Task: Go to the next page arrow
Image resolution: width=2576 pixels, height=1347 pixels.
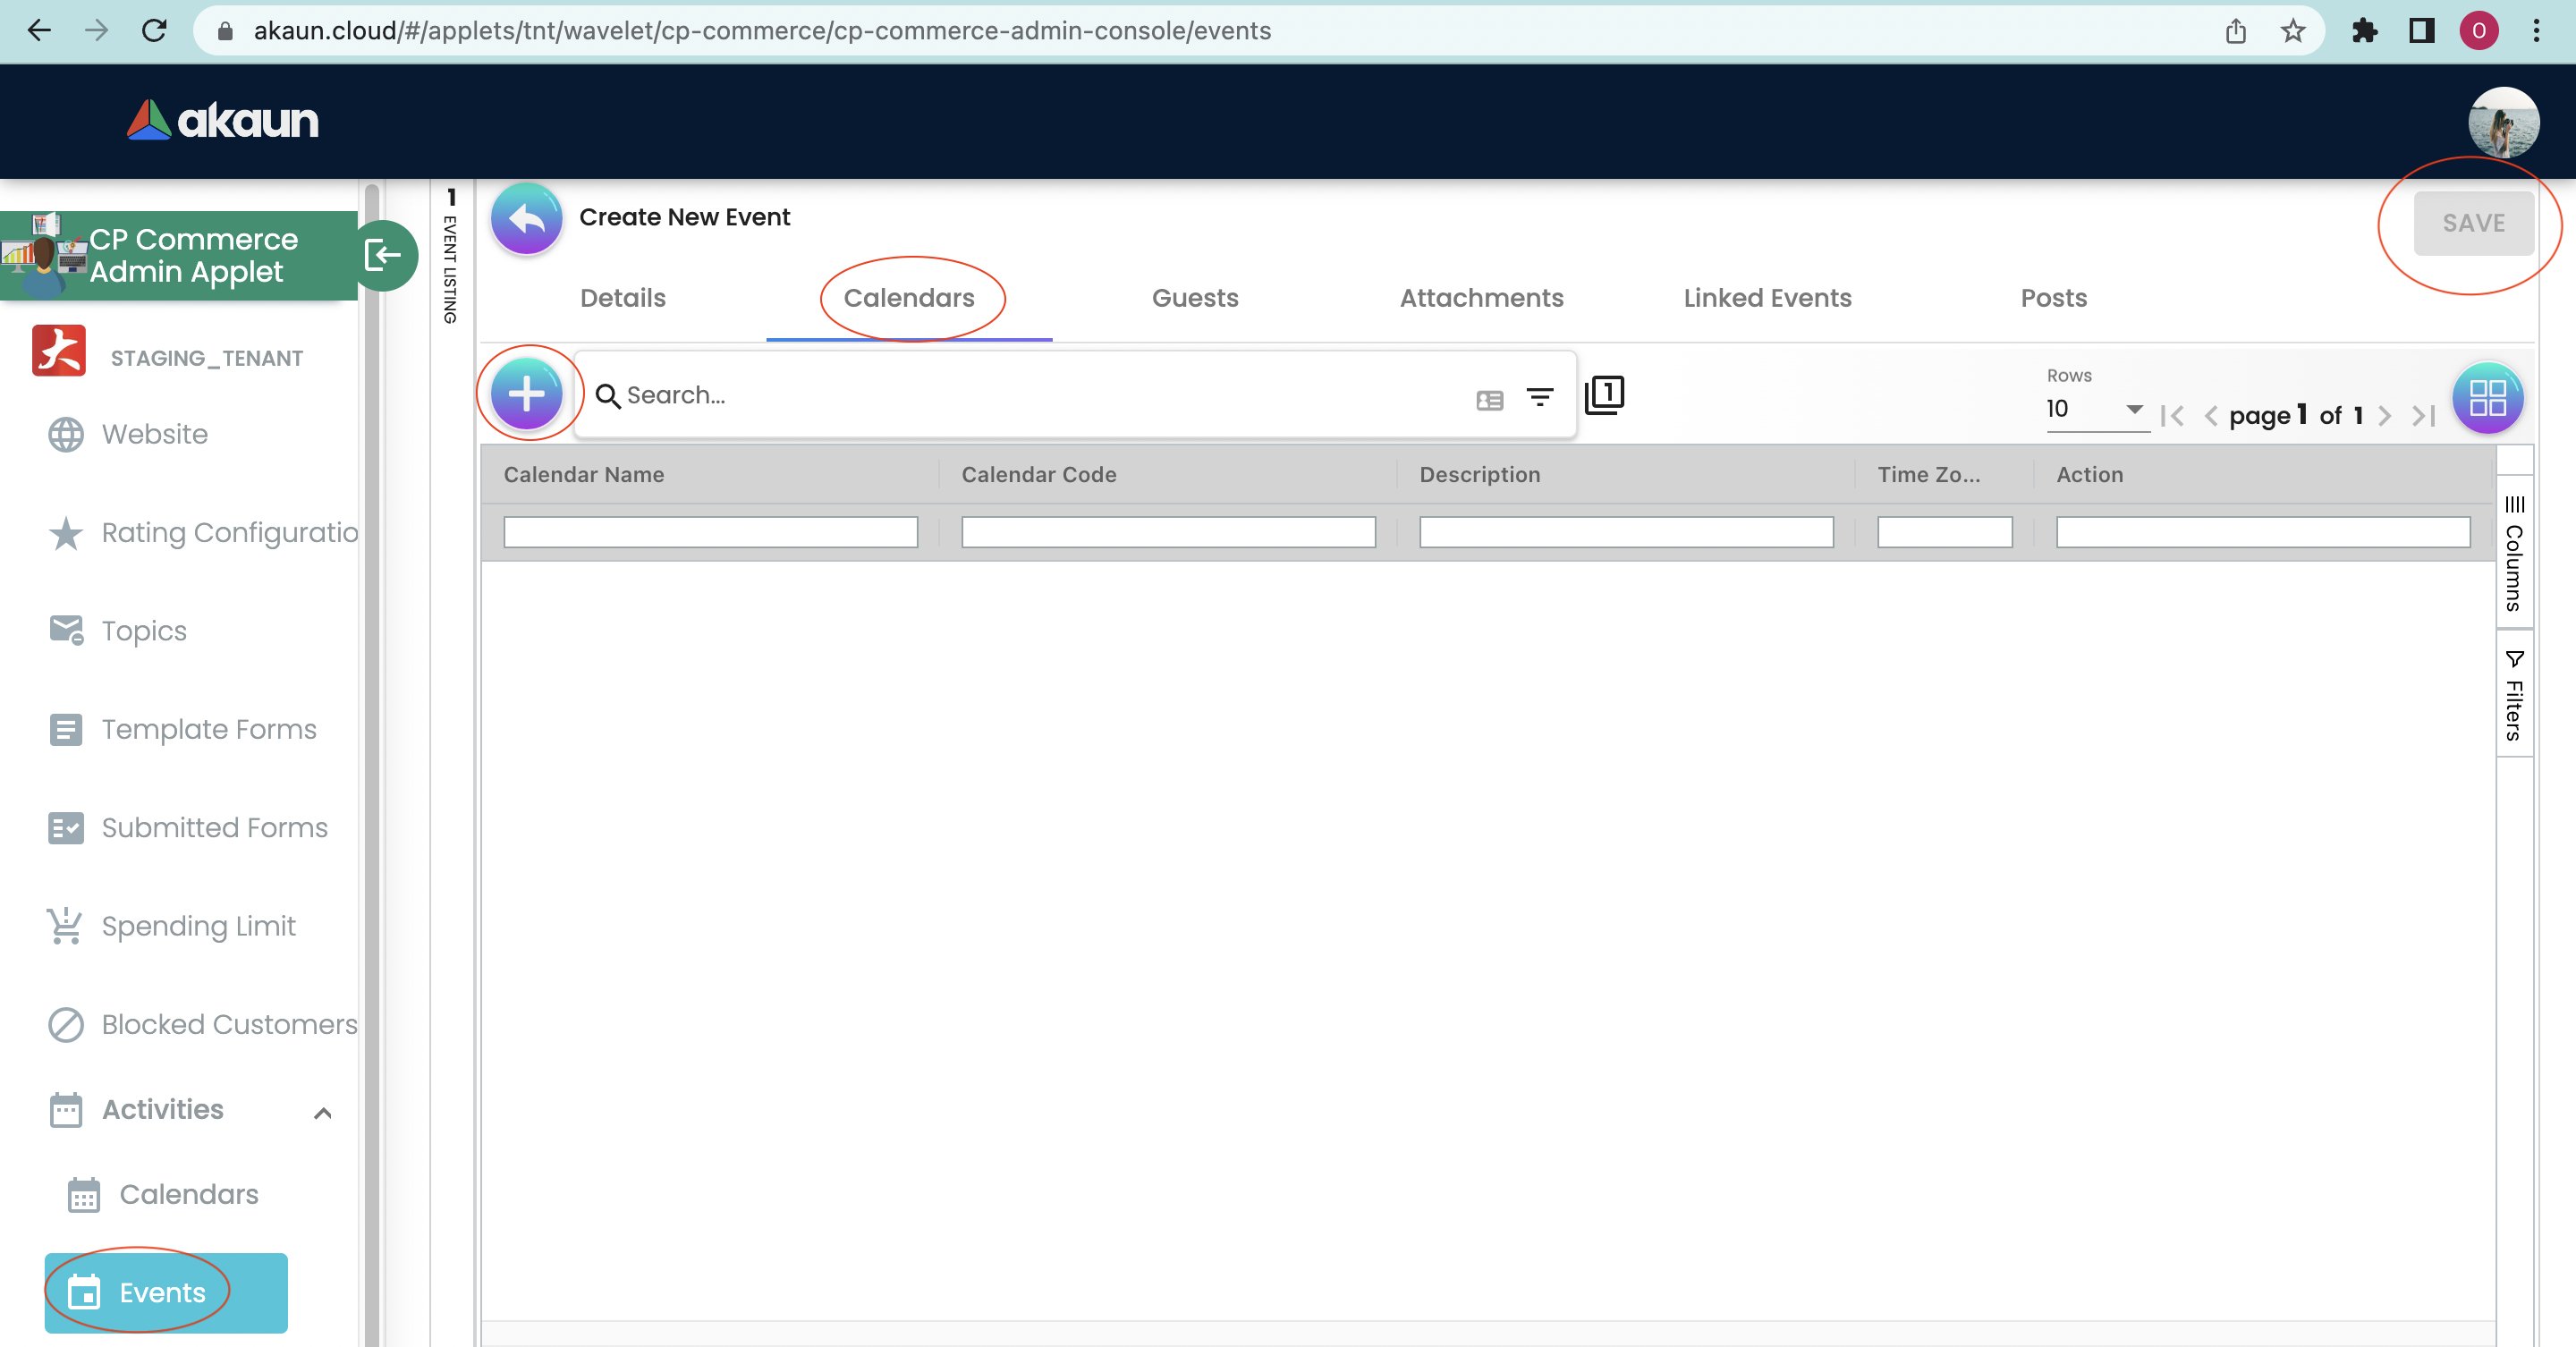Action: tap(2385, 415)
